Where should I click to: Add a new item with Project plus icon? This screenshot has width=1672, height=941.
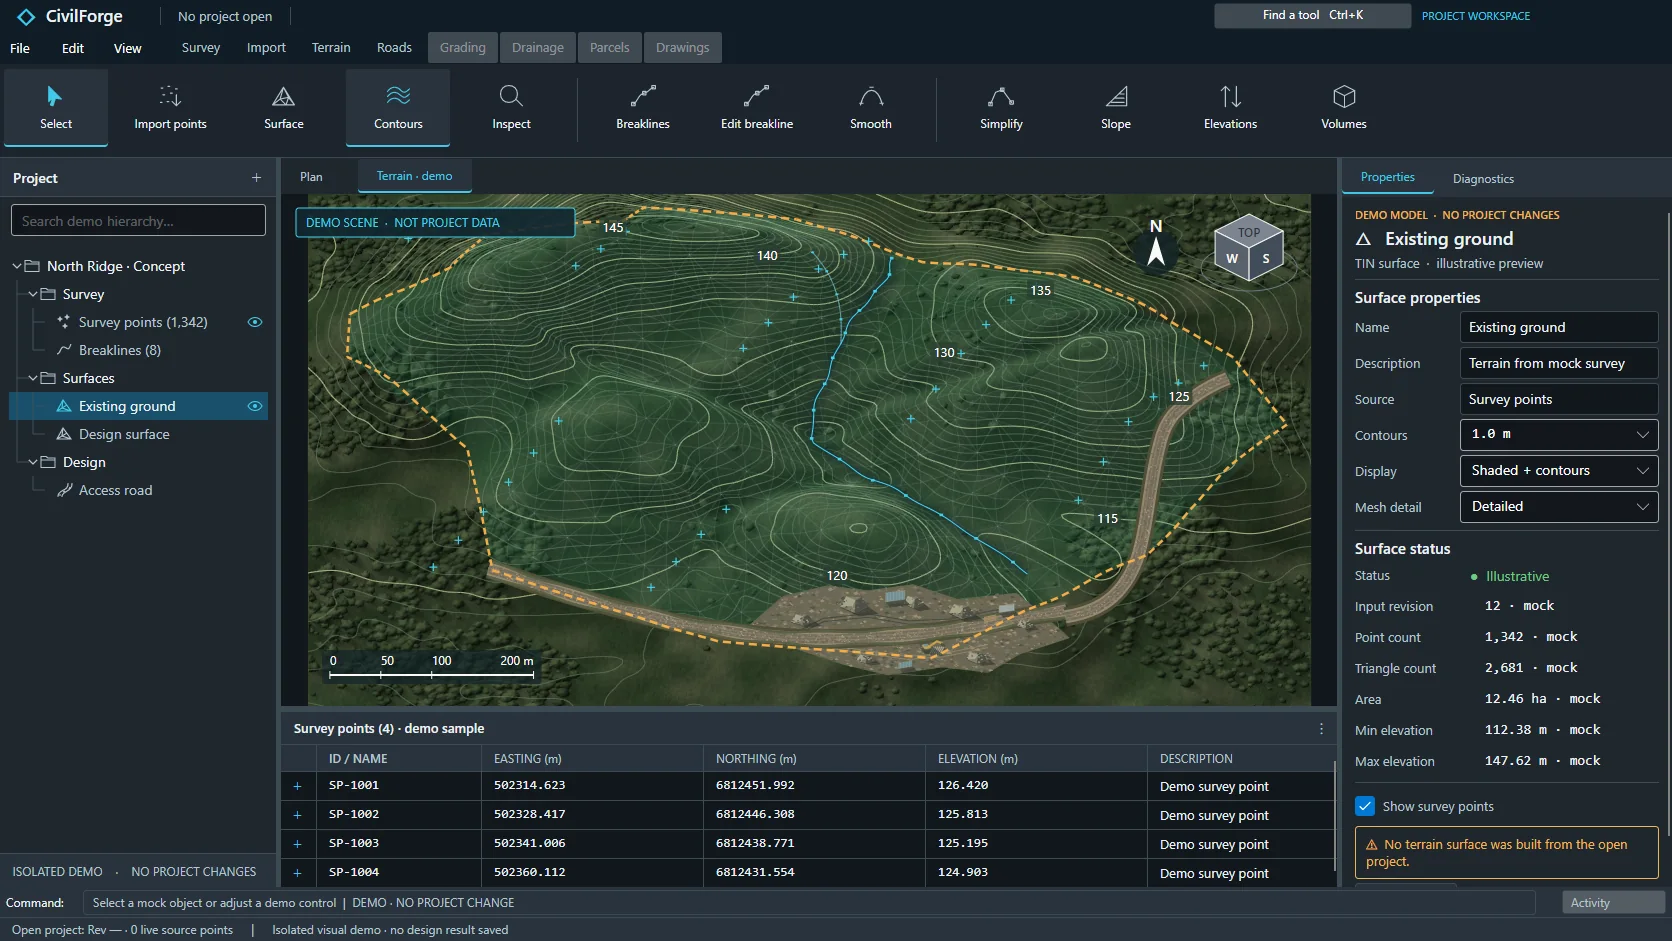tap(256, 178)
